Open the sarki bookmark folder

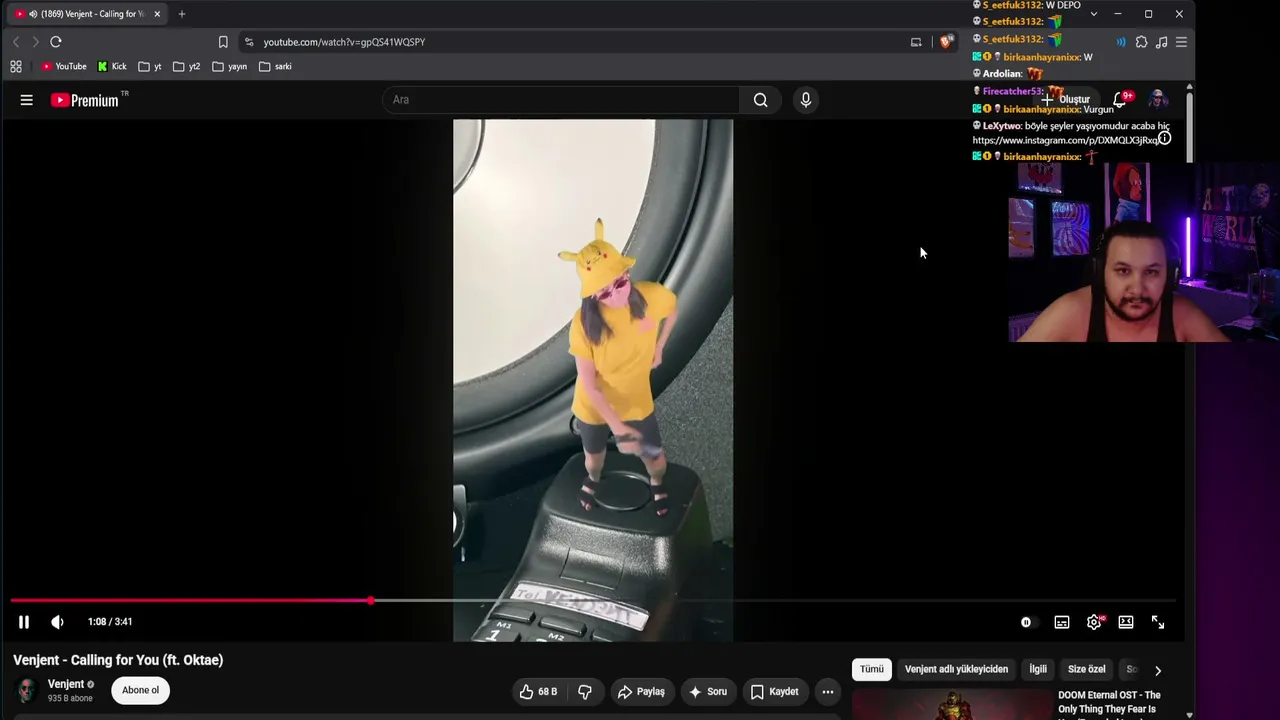point(275,67)
